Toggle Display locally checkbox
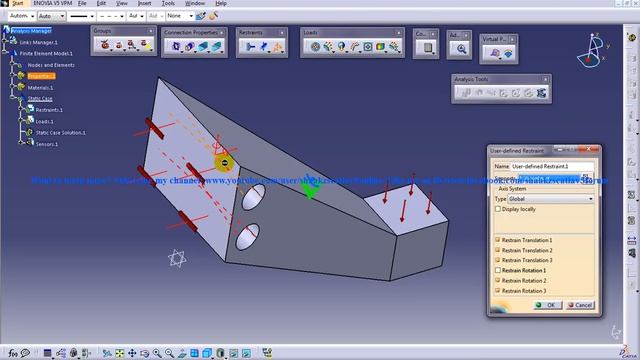 (x=498, y=209)
